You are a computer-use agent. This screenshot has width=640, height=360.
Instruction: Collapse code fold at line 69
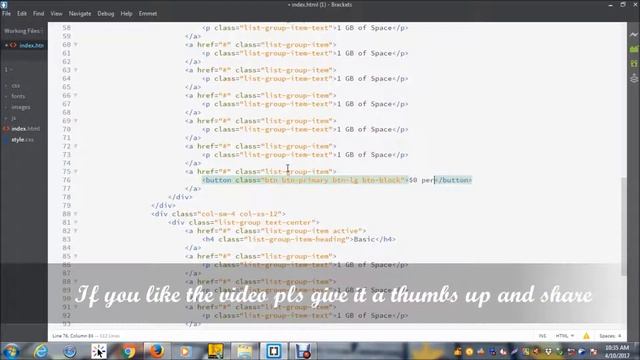point(76,120)
